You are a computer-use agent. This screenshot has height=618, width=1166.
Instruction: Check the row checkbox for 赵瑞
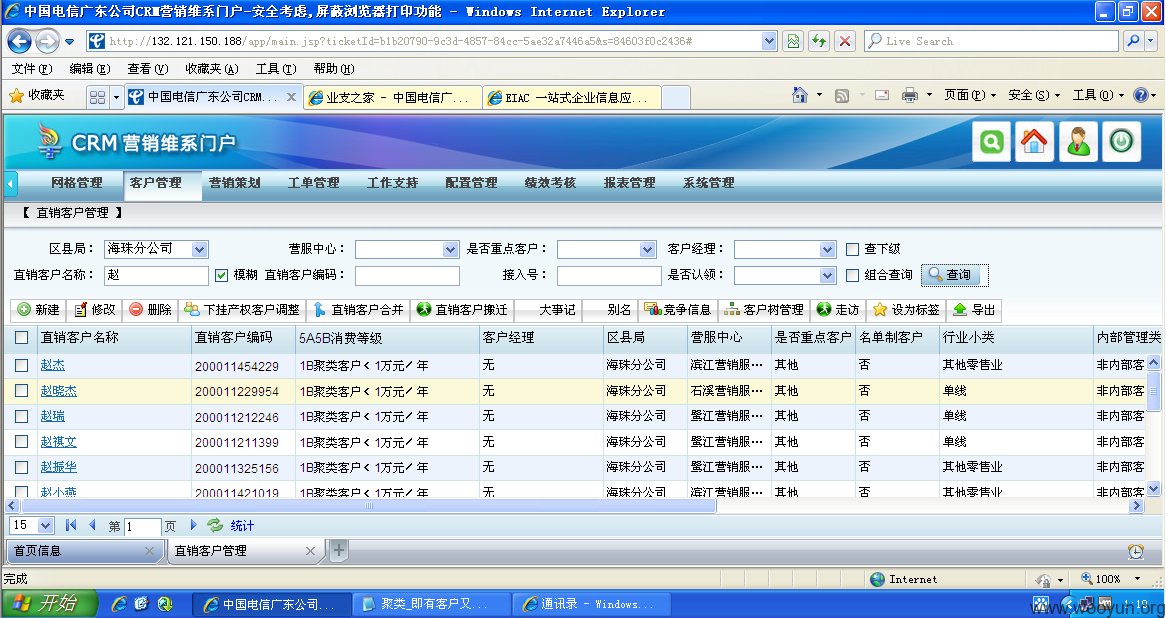coord(22,416)
